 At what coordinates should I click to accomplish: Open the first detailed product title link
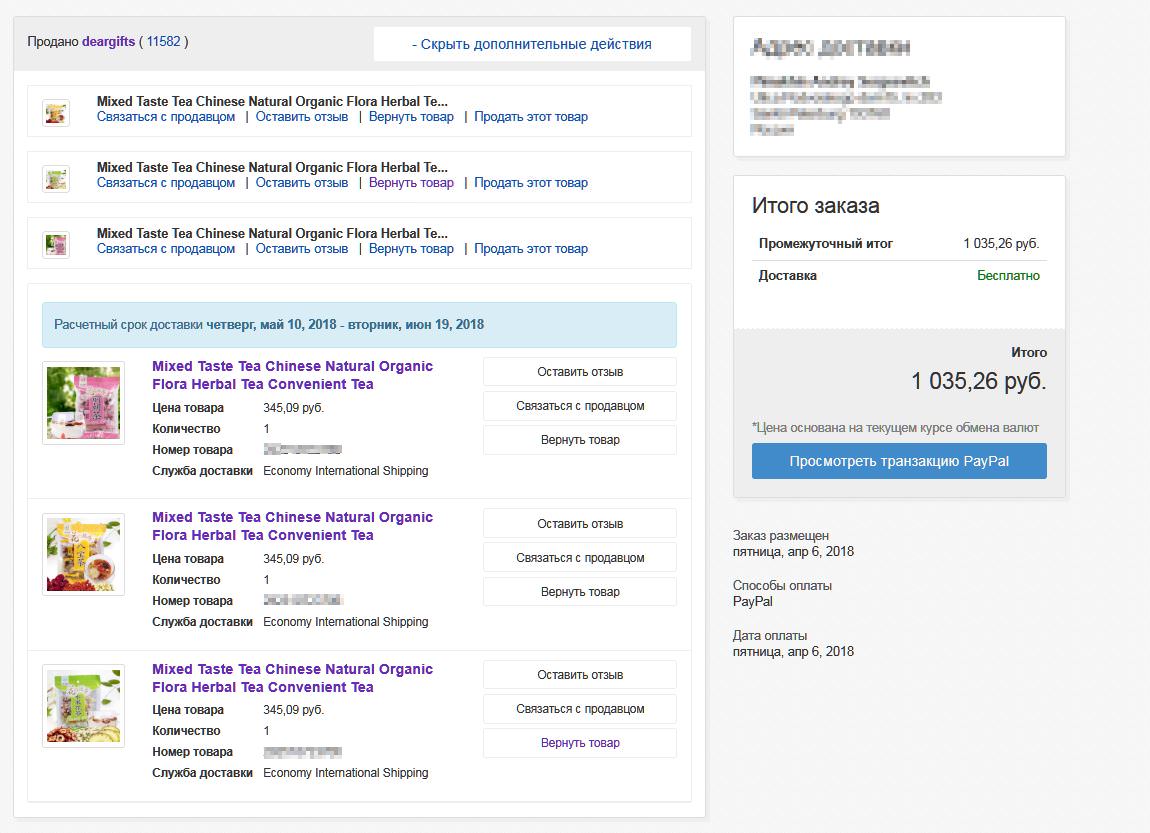coord(292,375)
